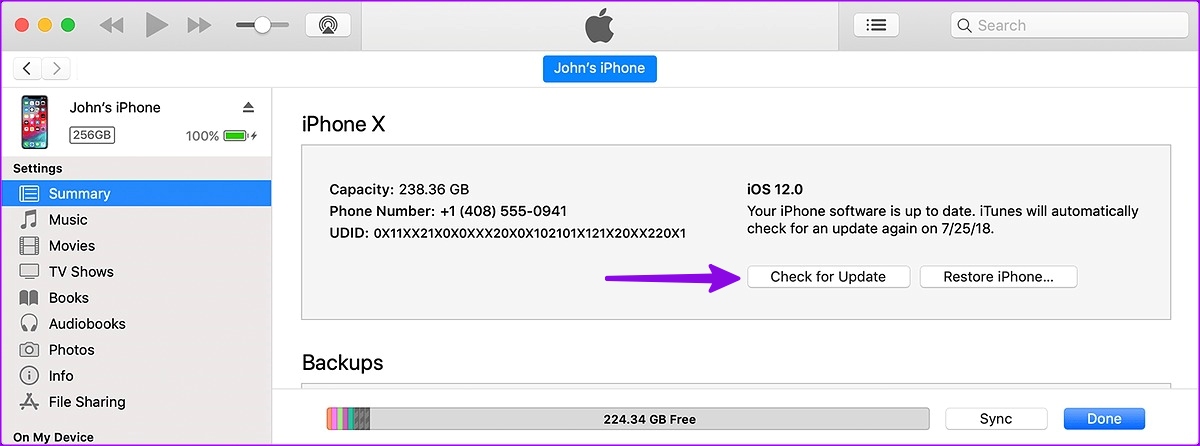1200x446 pixels.
Task: Open File Sharing settings
Action: point(87,402)
